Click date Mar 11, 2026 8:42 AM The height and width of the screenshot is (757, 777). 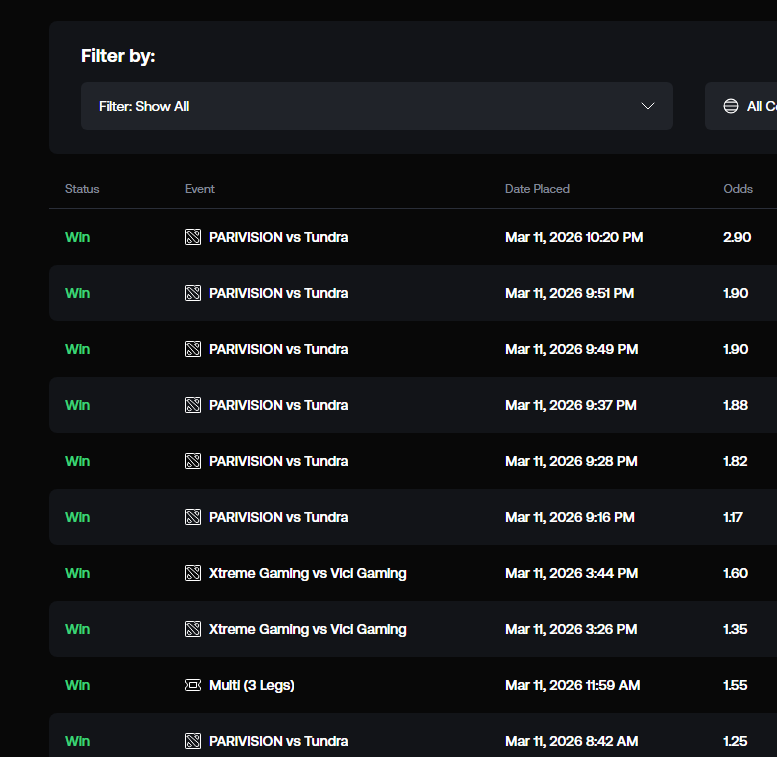coord(571,741)
